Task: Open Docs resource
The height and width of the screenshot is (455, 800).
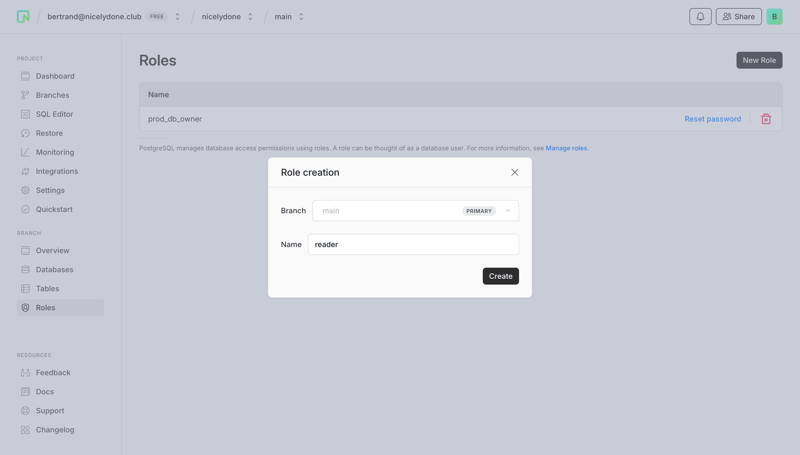Action: point(45,392)
